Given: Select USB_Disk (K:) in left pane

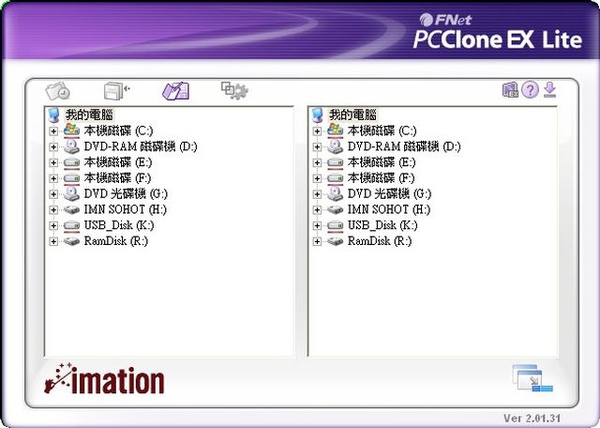Looking at the screenshot, I should [119, 225].
